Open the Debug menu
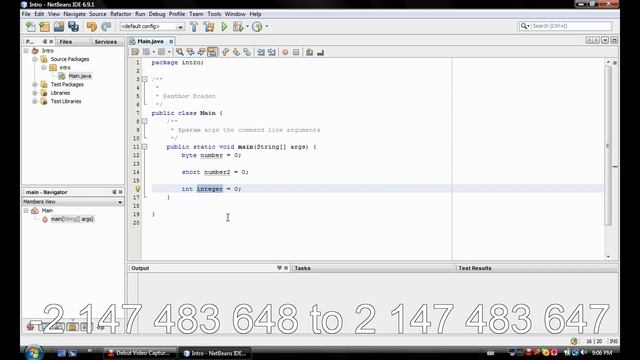The image size is (640, 360). (x=157, y=14)
